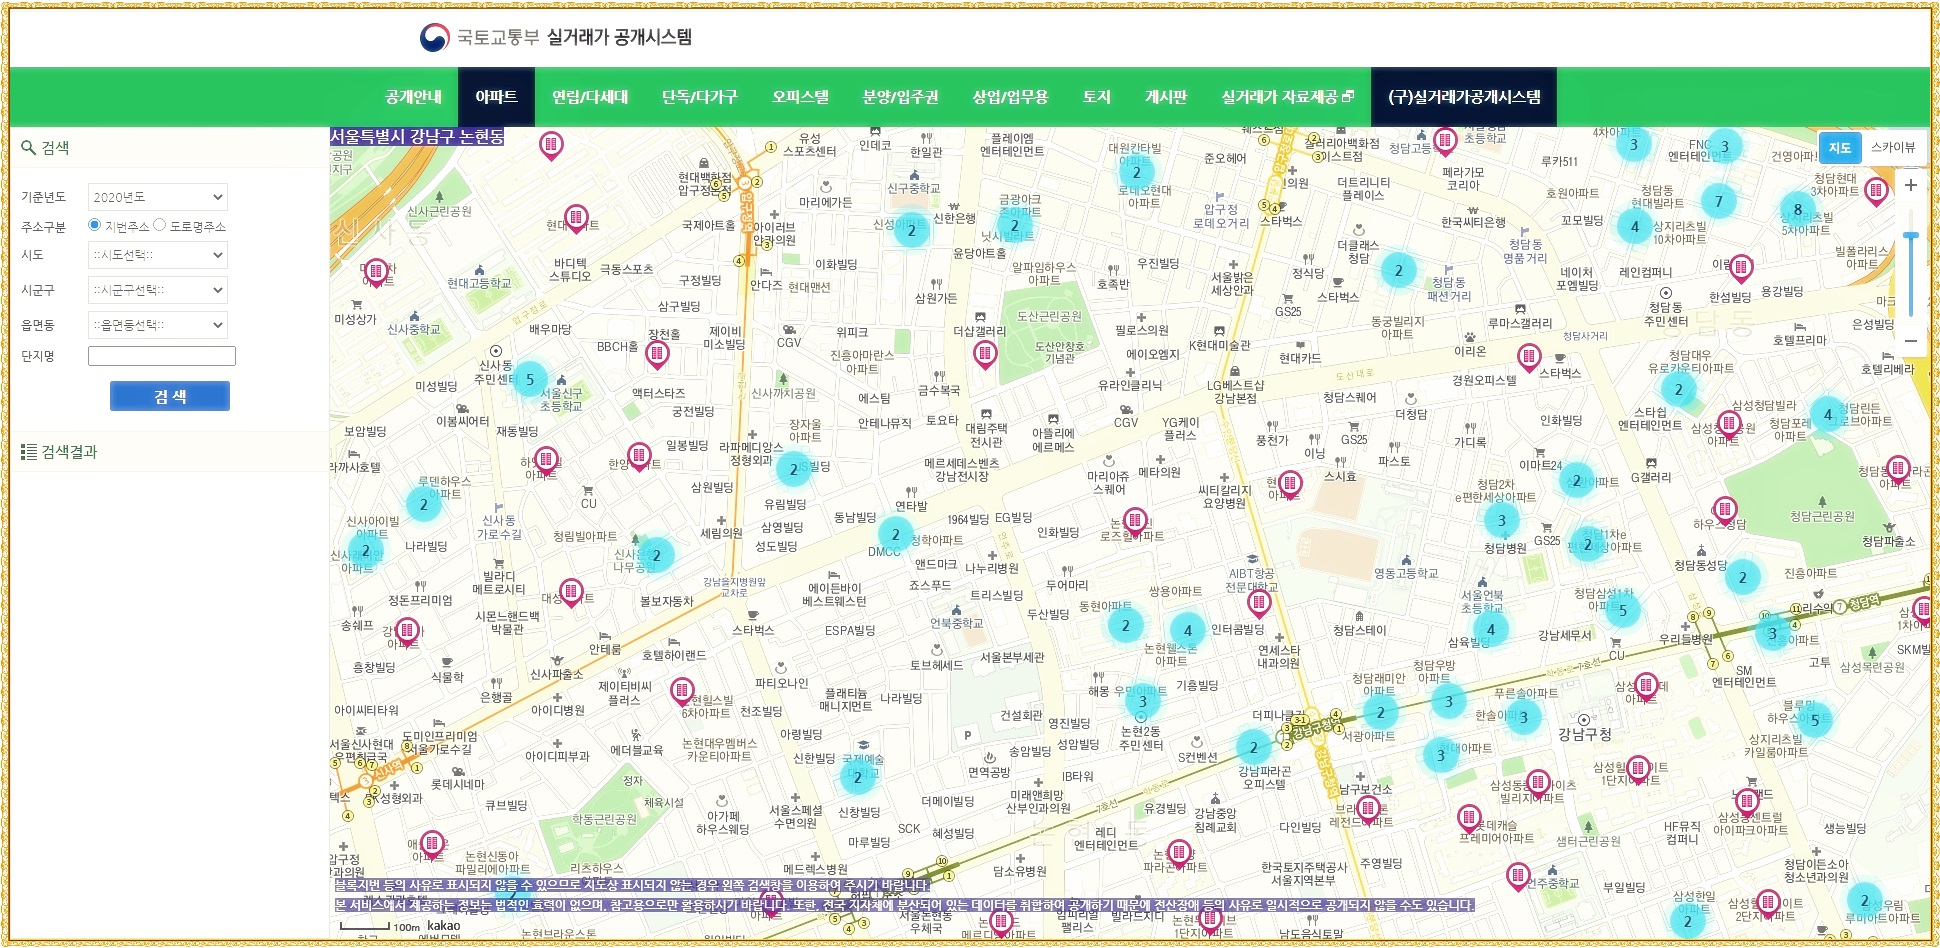
Task: Zoom in with the map plus button
Action: (1910, 185)
